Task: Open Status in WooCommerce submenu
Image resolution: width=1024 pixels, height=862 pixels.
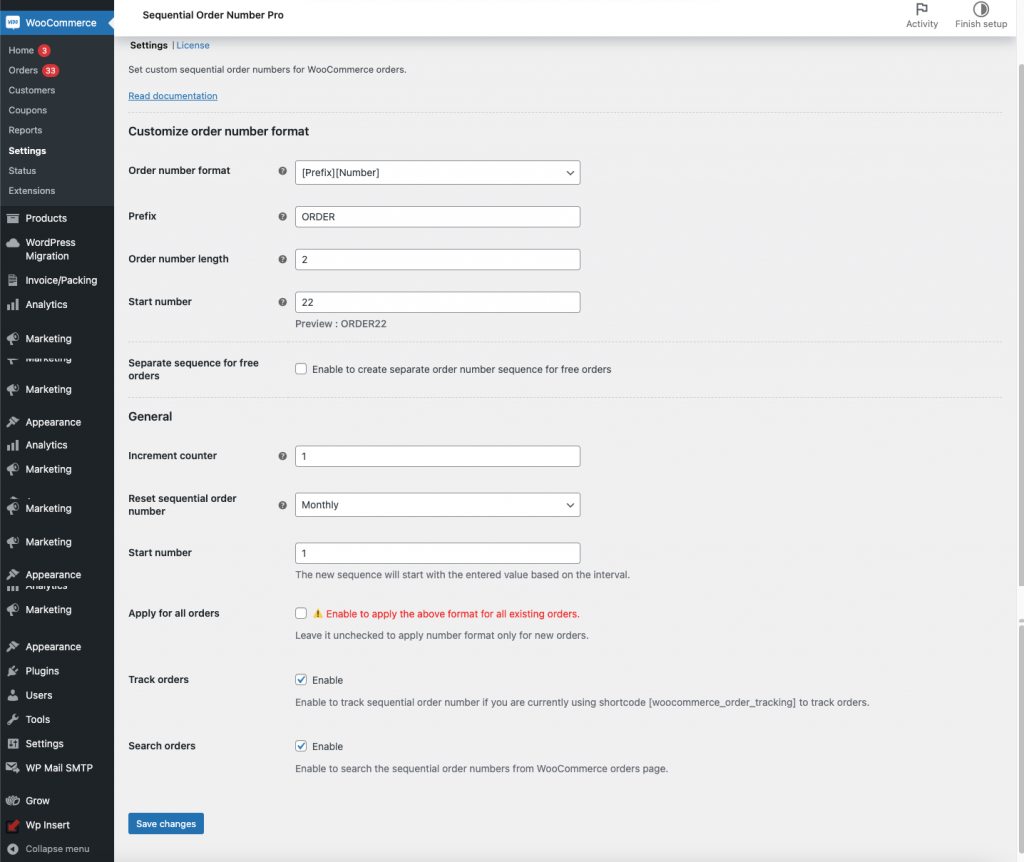Action: pos(22,170)
